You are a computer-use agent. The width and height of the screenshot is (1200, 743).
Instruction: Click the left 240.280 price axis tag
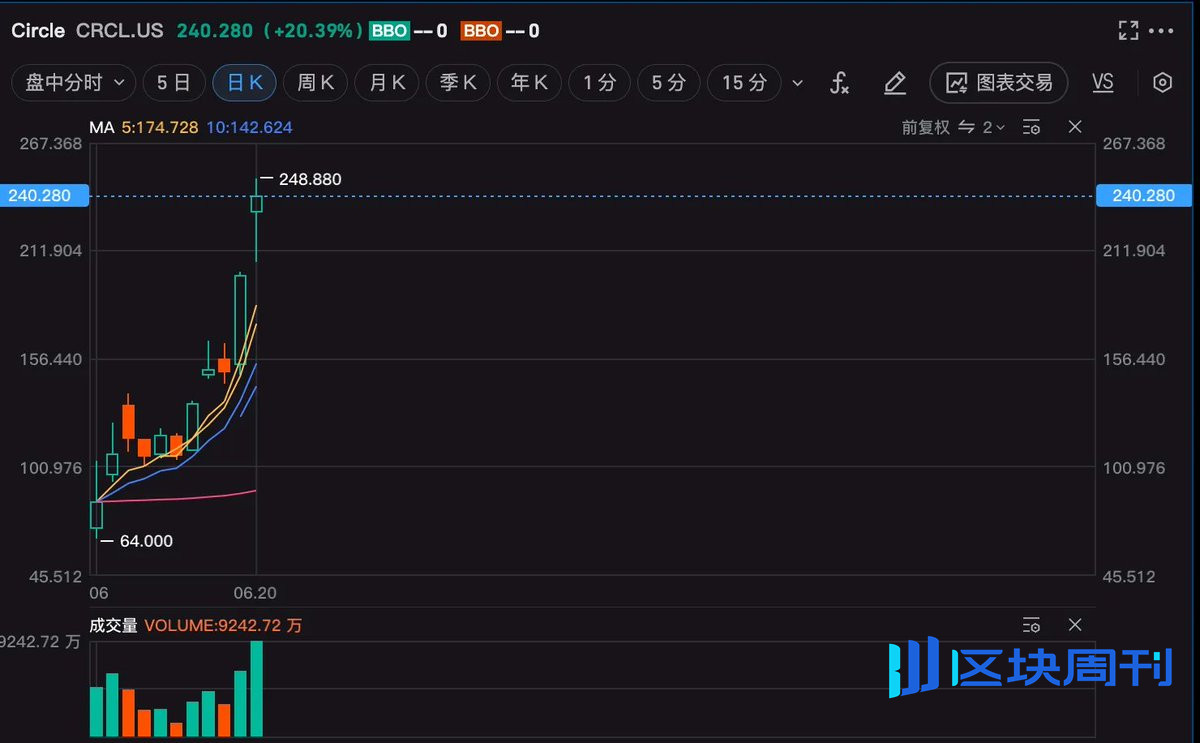click(x=44, y=195)
